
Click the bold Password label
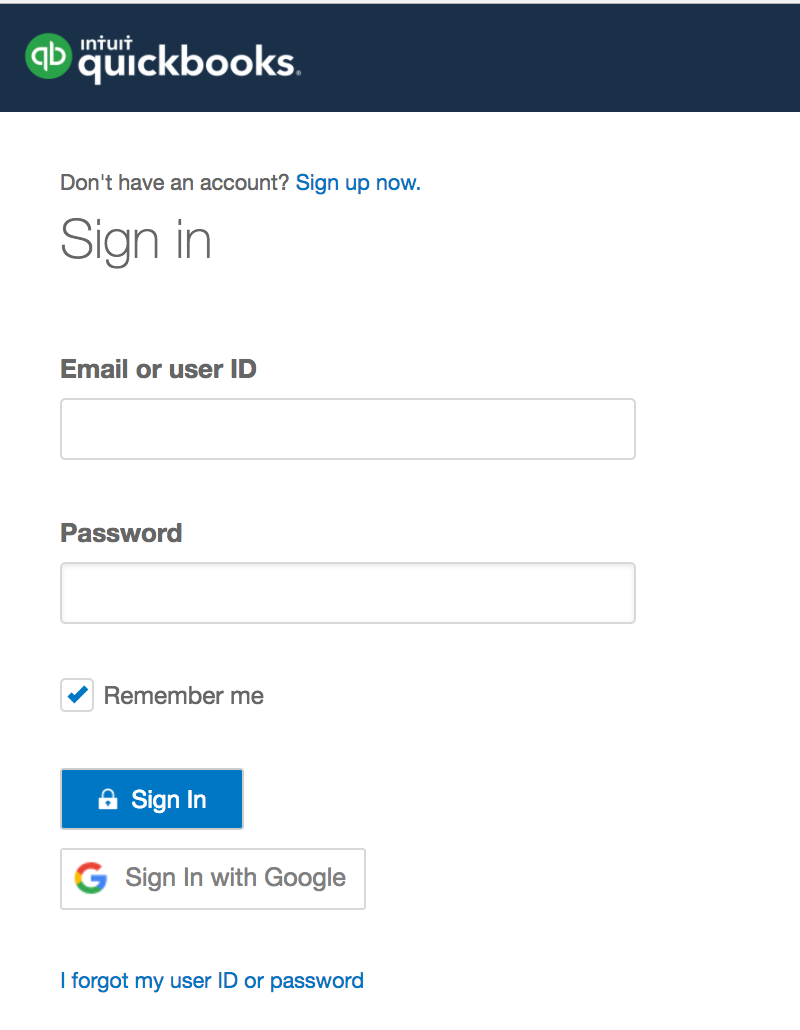121,532
